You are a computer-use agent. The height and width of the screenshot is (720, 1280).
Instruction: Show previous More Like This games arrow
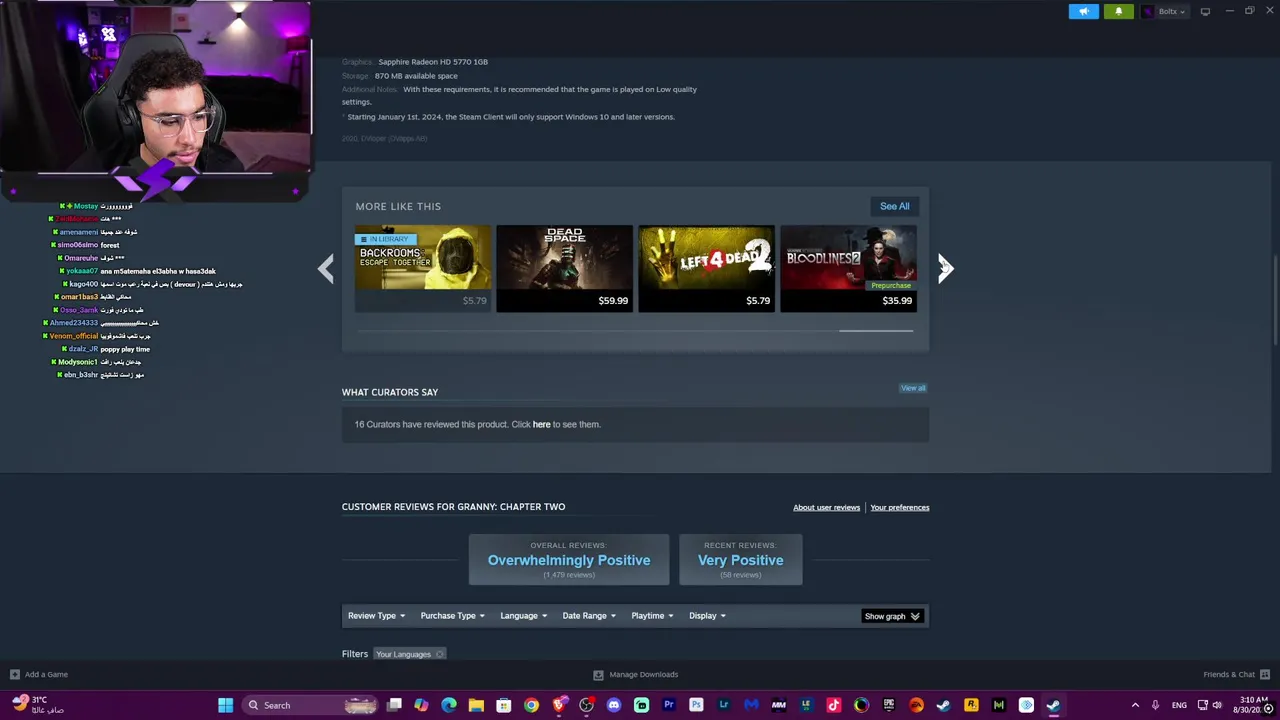pos(326,267)
